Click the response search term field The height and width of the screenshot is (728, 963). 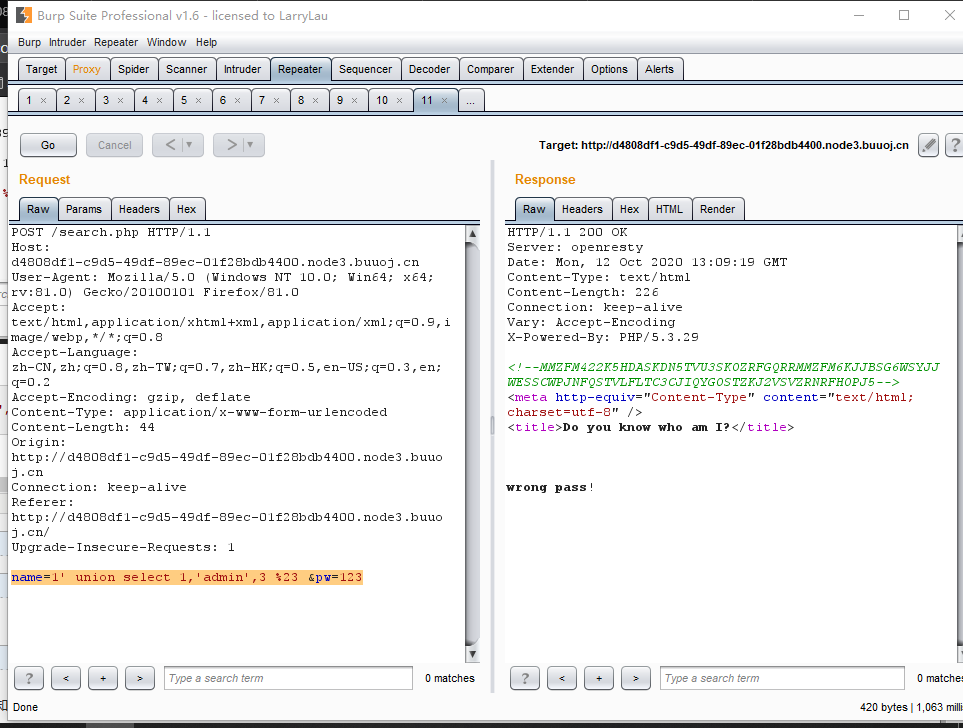782,678
